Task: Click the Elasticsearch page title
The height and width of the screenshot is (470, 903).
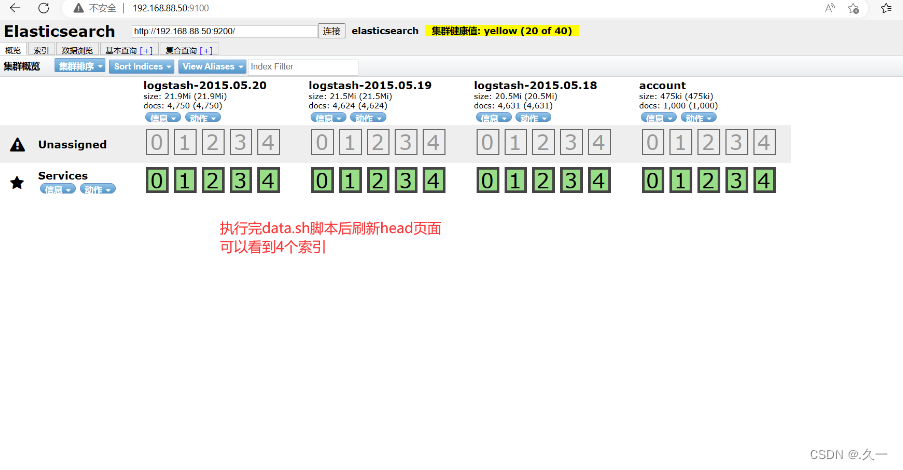Action: click(x=59, y=31)
